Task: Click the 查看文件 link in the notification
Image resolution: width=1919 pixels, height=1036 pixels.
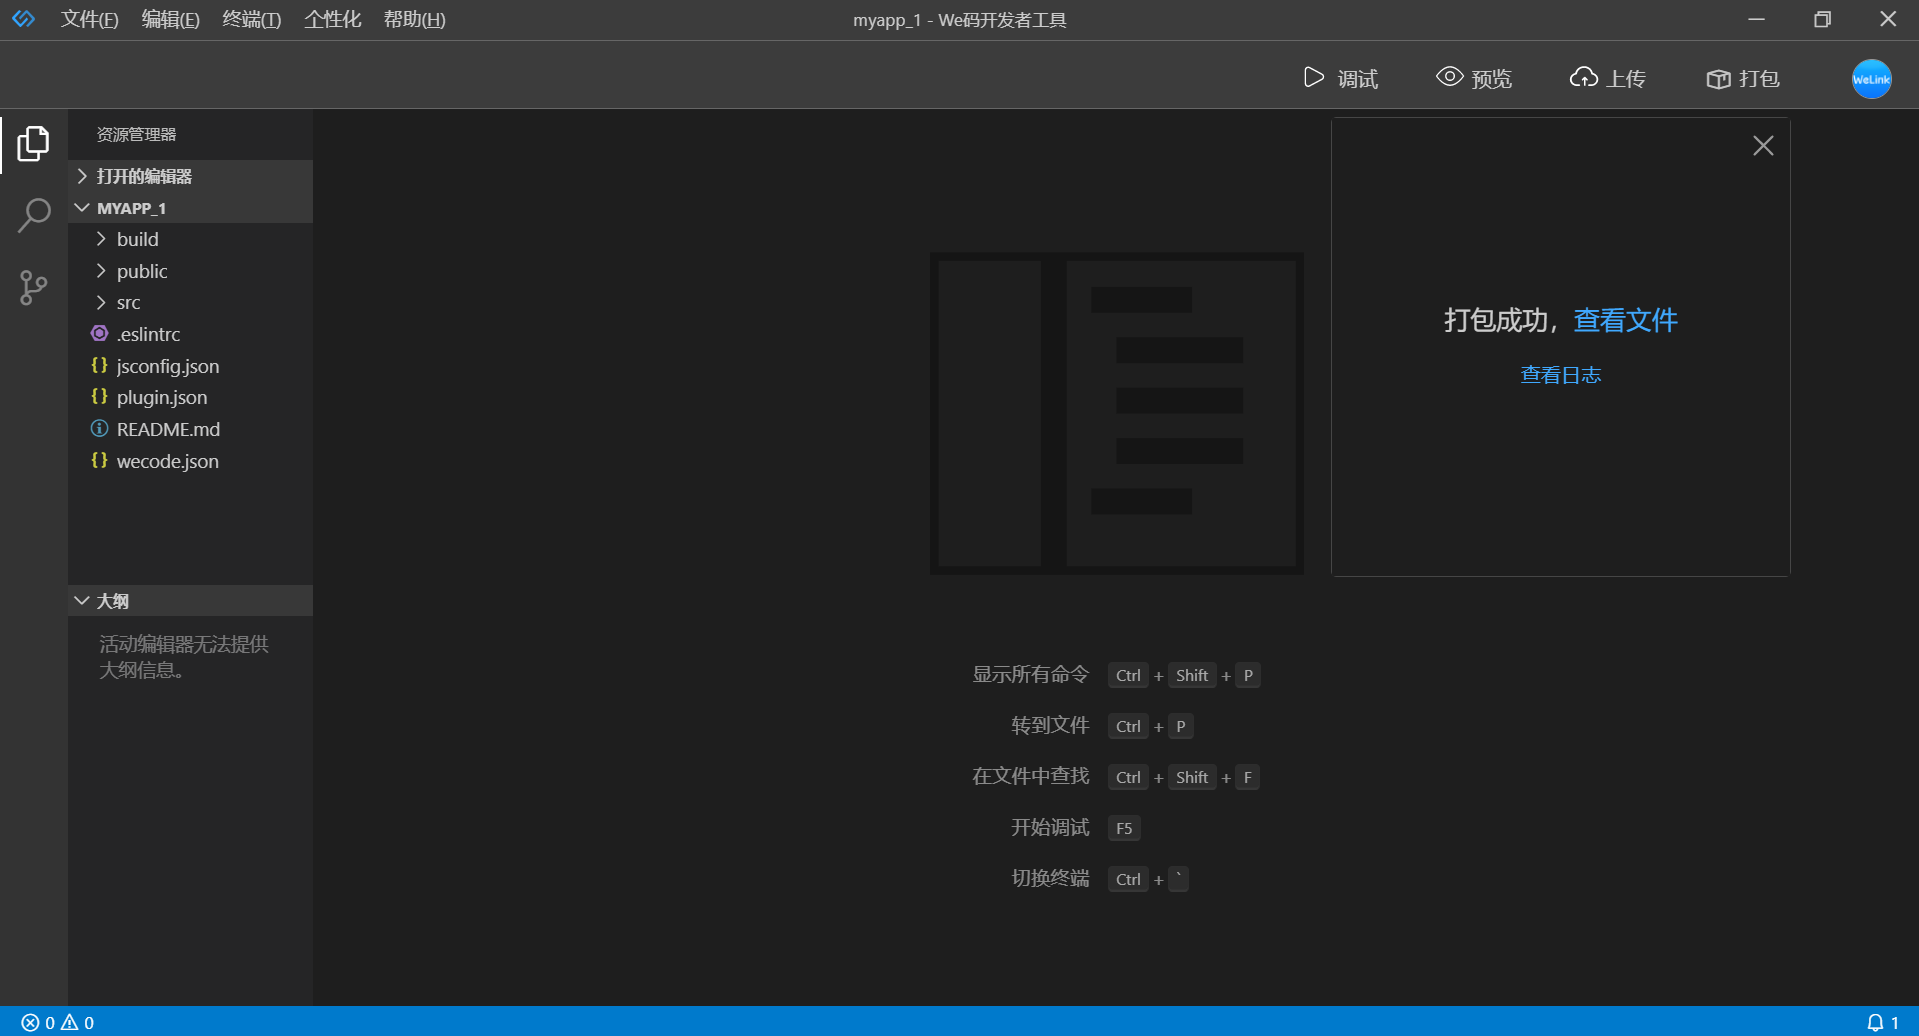Action: tap(1624, 320)
